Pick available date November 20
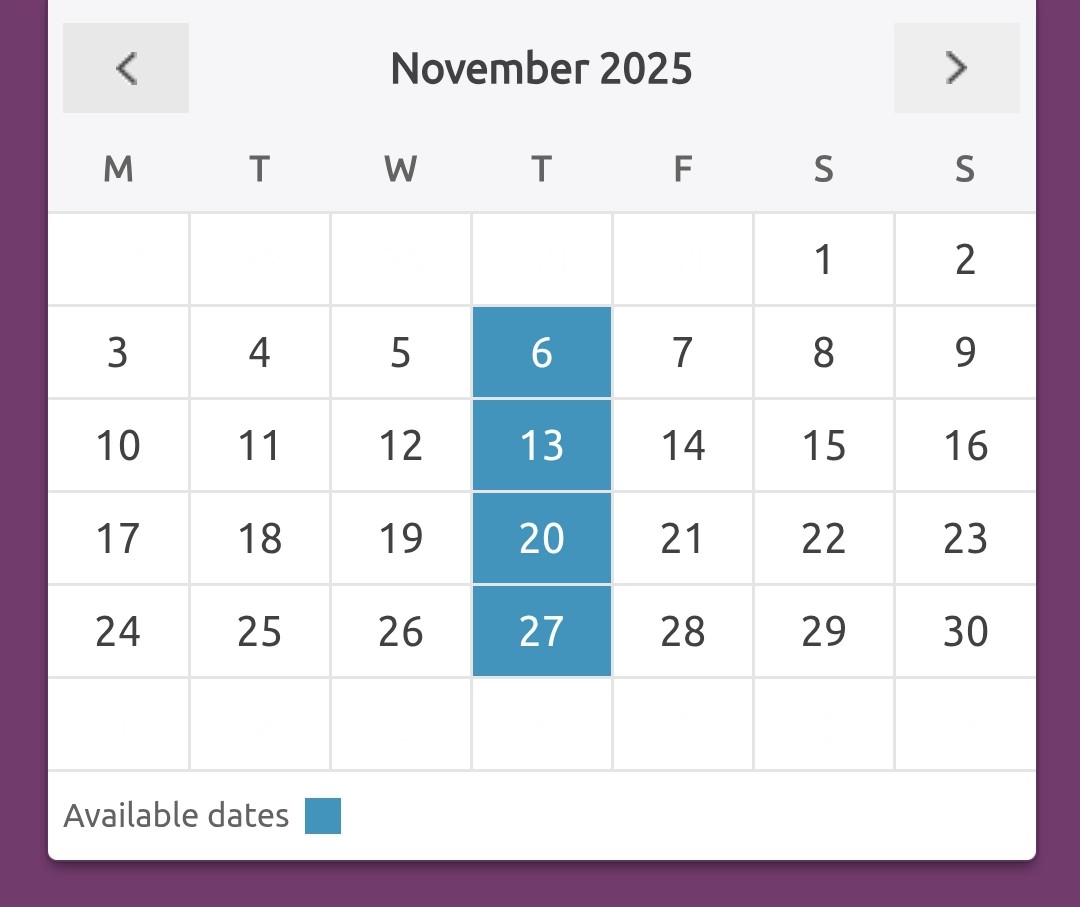The height and width of the screenshot is (907, 1080). click(541, 539)
